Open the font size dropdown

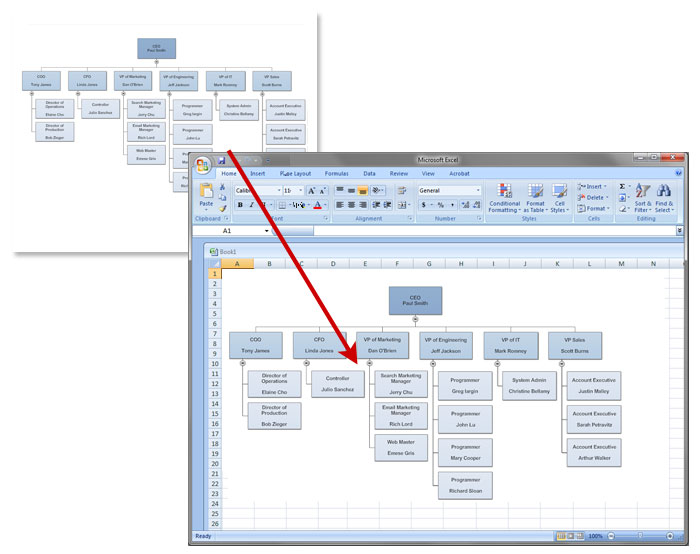coord(301,191)
